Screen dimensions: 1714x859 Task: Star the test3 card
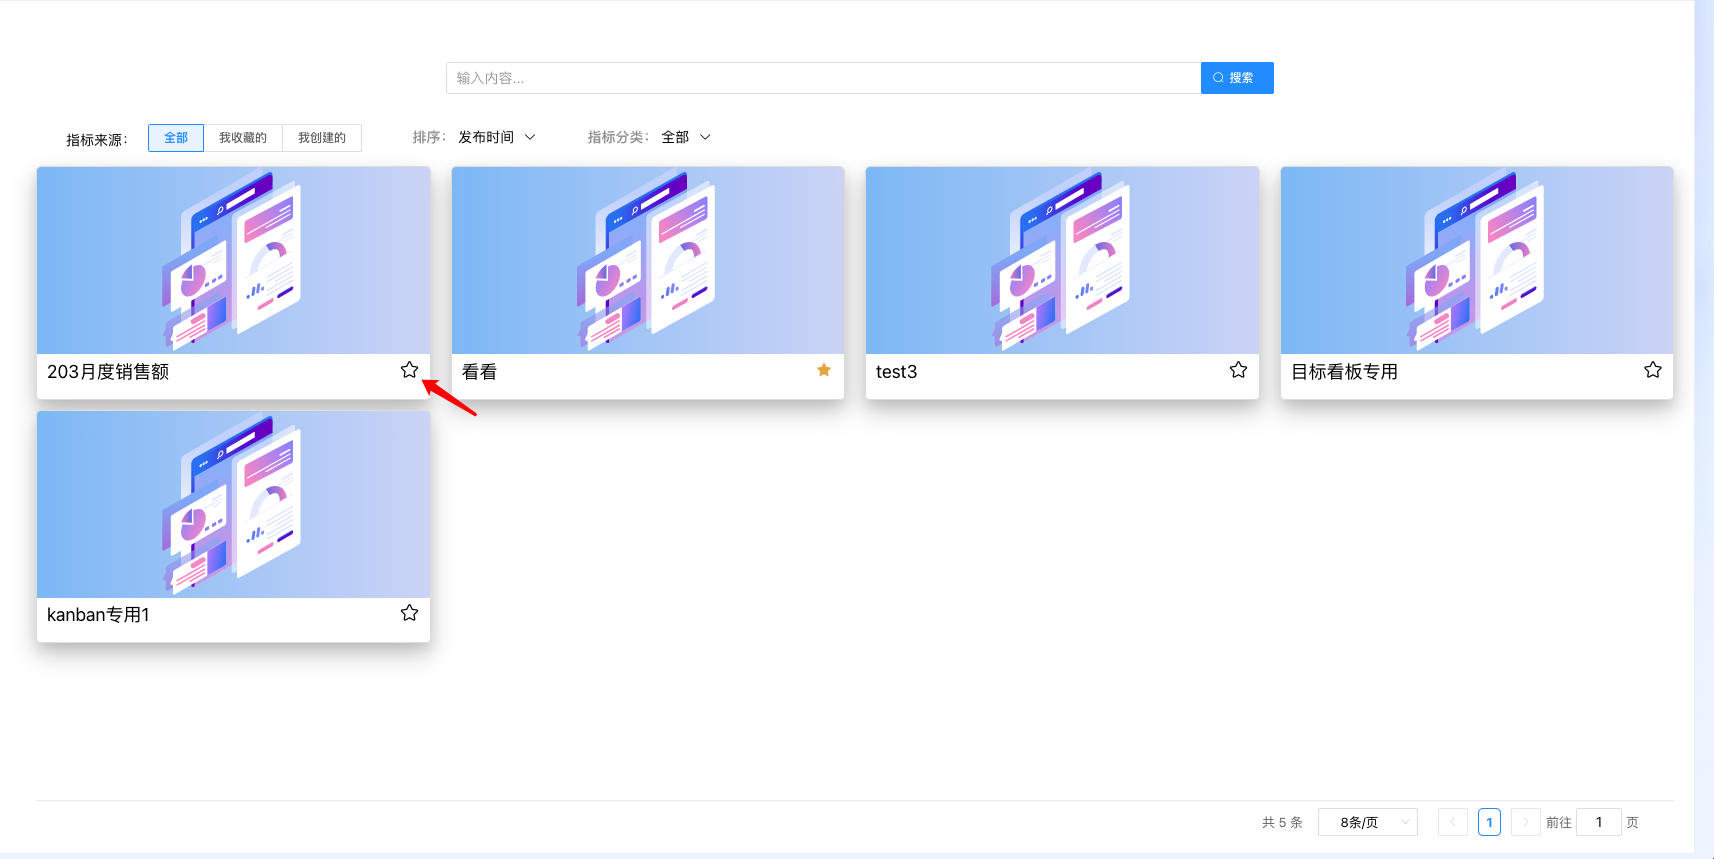click(x=1238, y=370)
